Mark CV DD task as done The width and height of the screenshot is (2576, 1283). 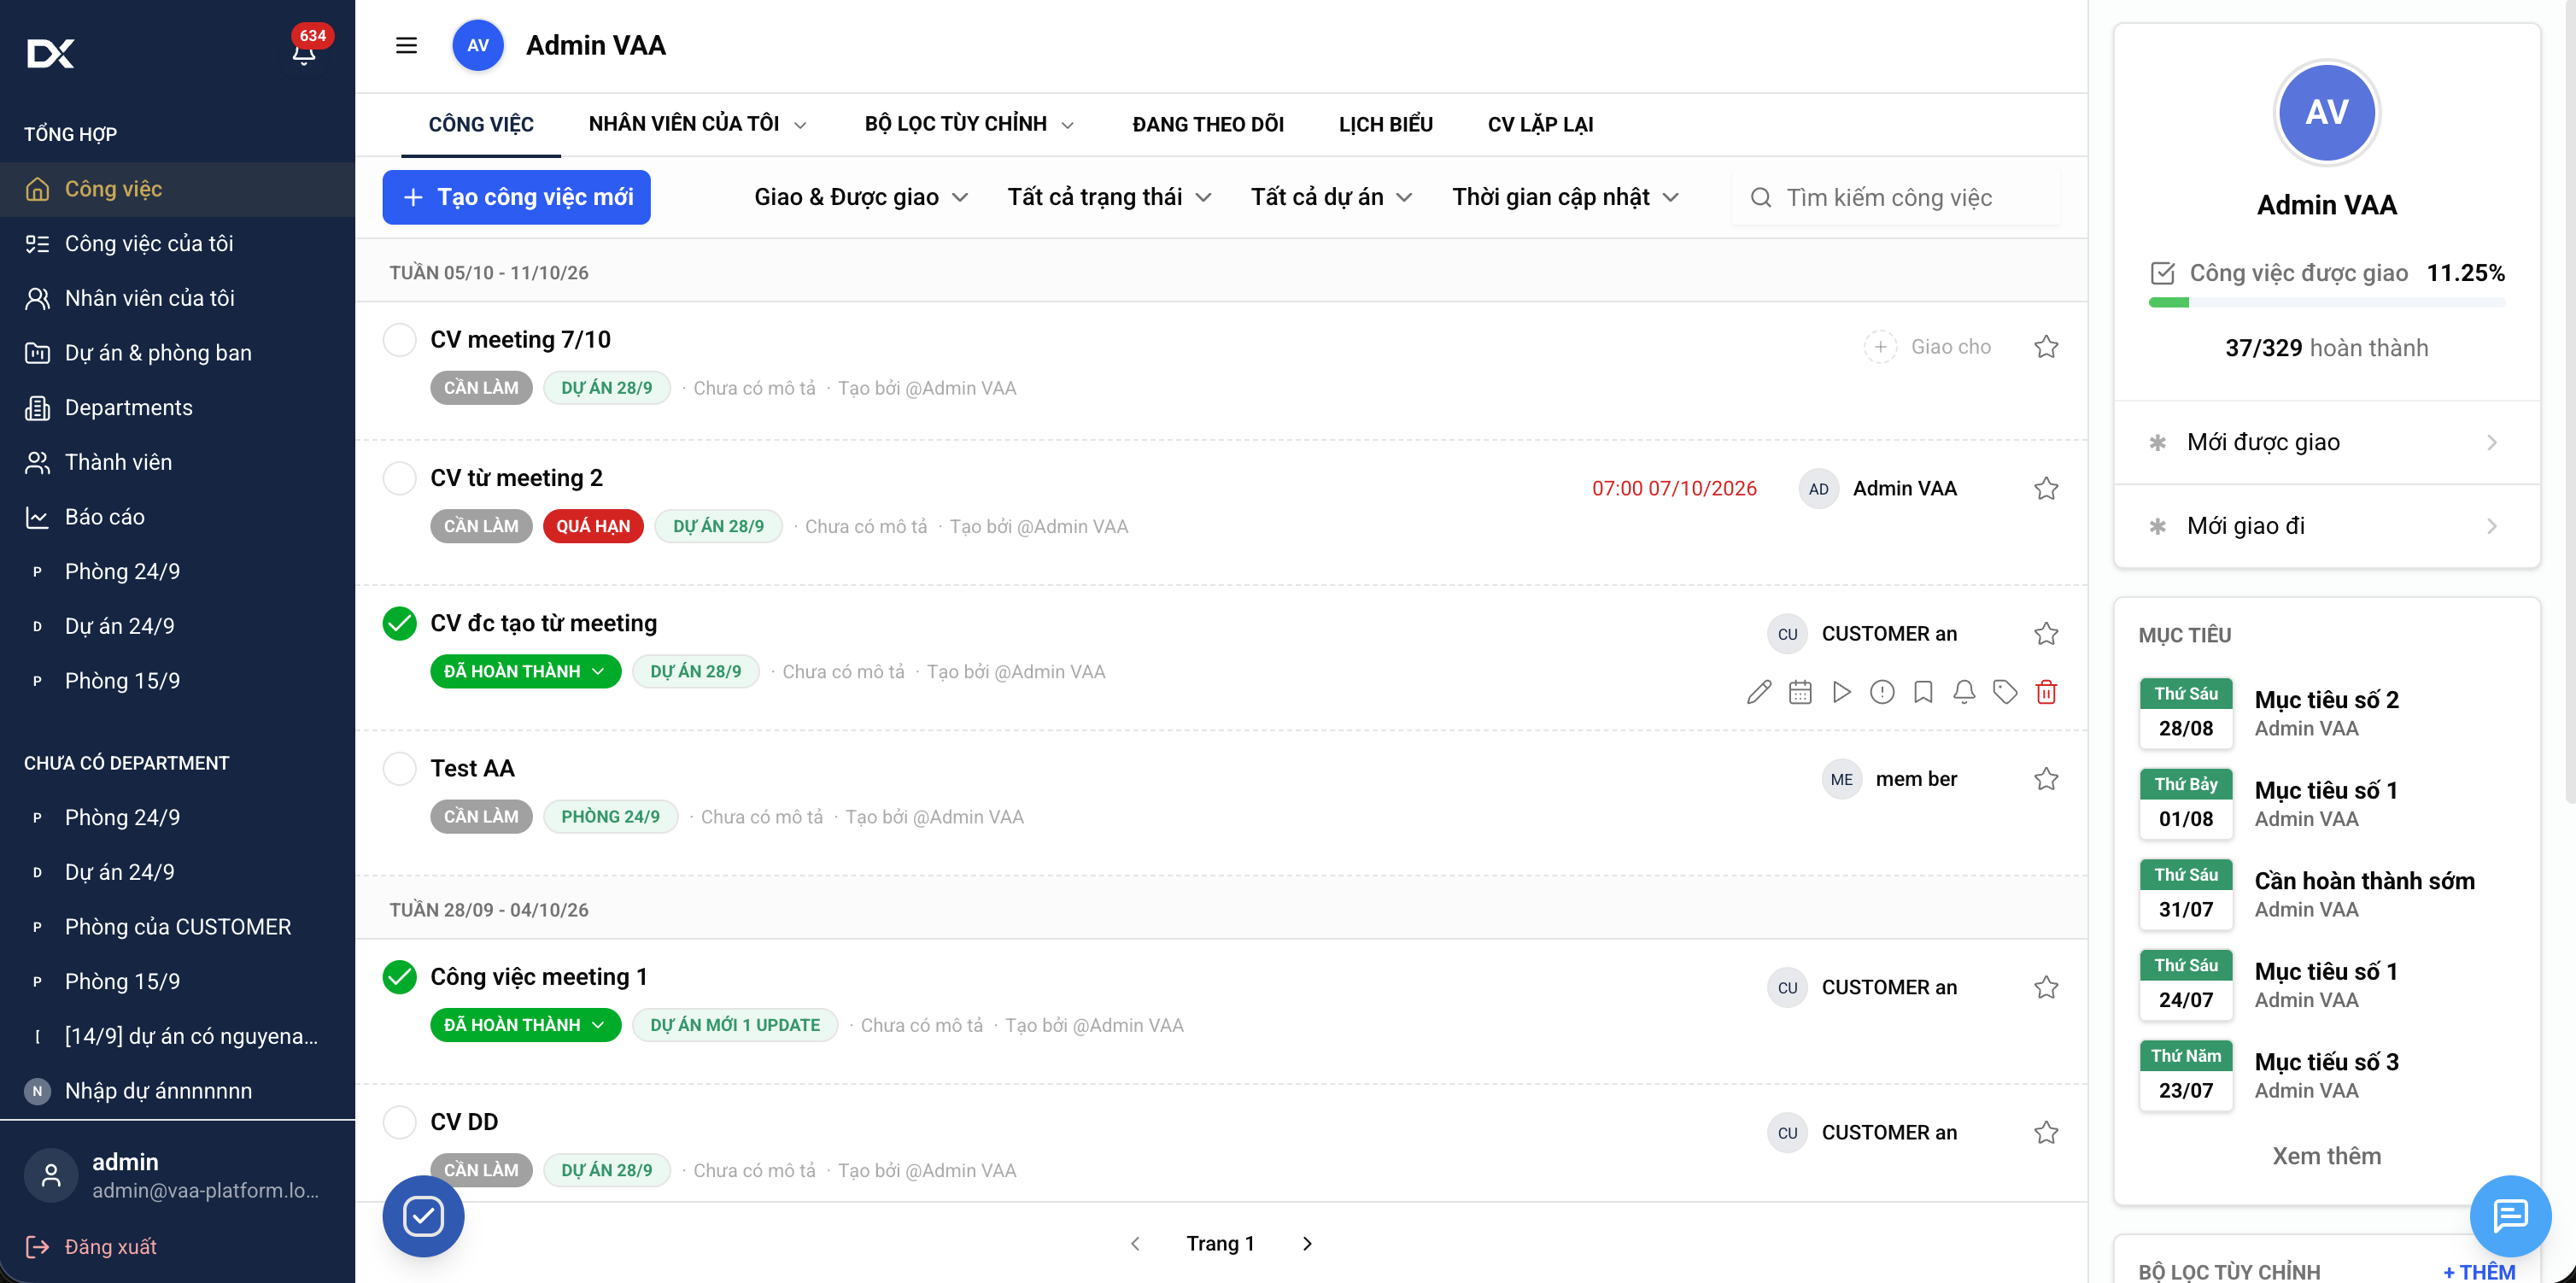coord(399,1122)
